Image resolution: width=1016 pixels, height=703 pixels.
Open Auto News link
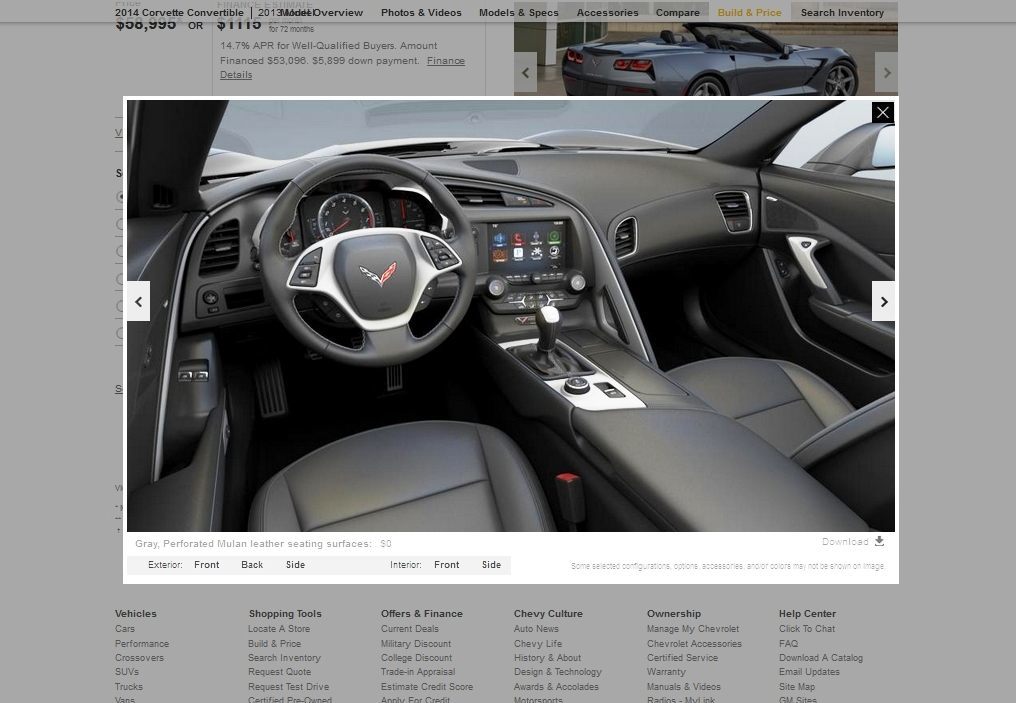(x=536, y=628)
